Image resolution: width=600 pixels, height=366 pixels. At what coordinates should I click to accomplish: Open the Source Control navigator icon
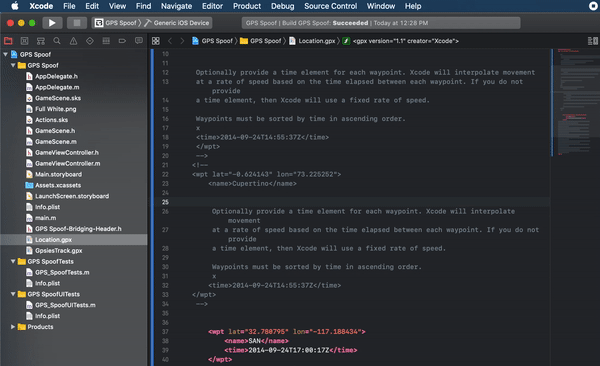coord(24,41)
